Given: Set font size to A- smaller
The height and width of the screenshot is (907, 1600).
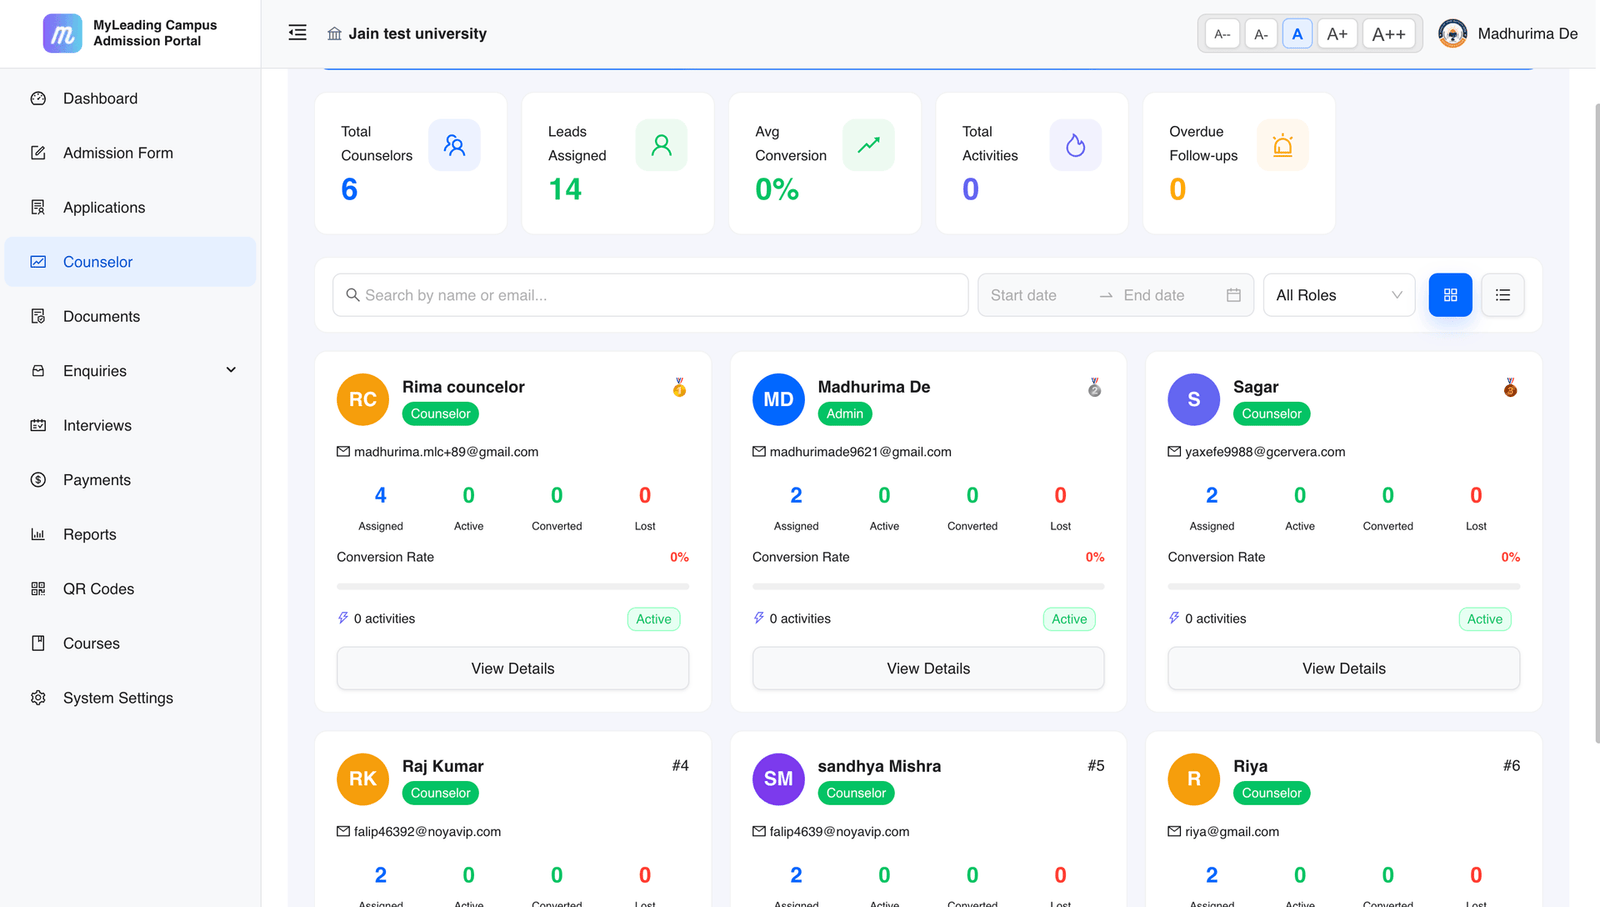Looking at the screenshot, I should click(x=1261, y=34).
